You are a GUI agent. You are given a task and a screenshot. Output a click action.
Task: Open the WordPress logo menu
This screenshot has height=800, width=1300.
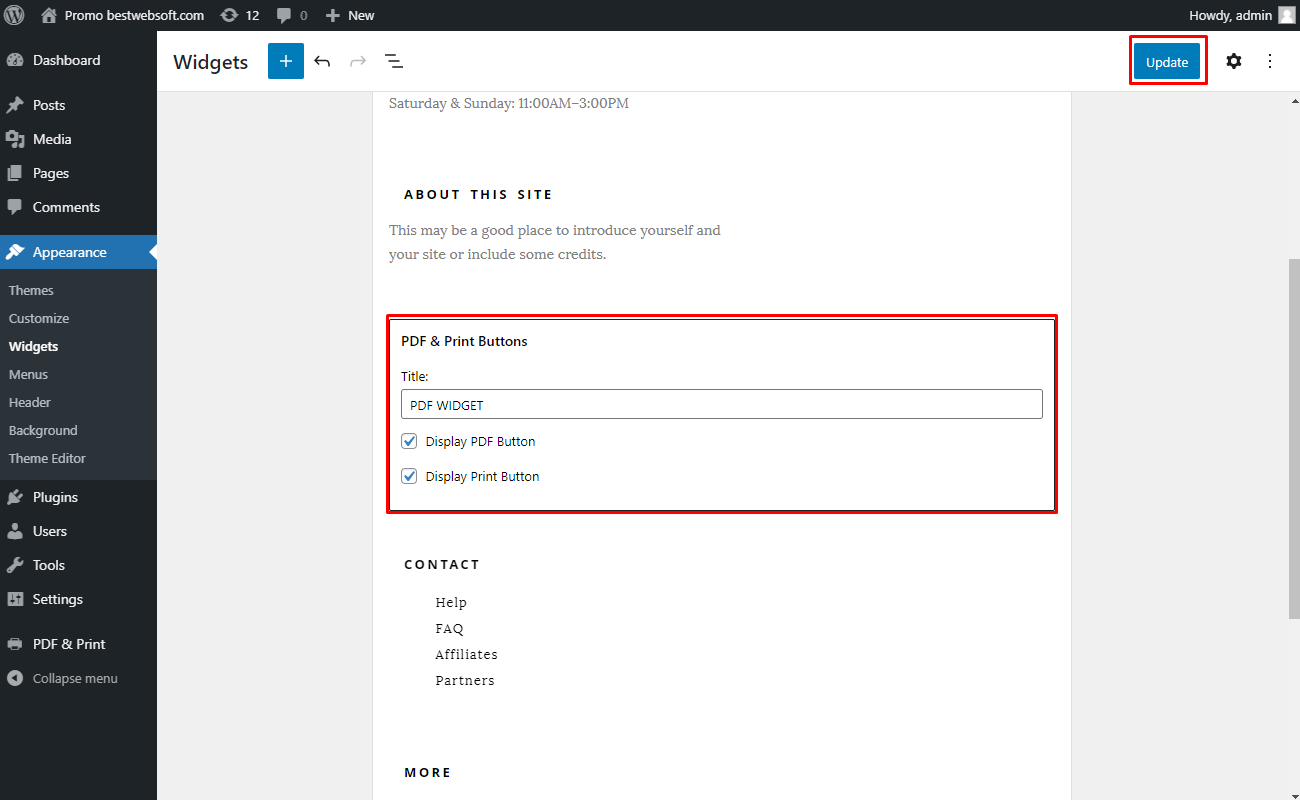(x=14, y=15)
